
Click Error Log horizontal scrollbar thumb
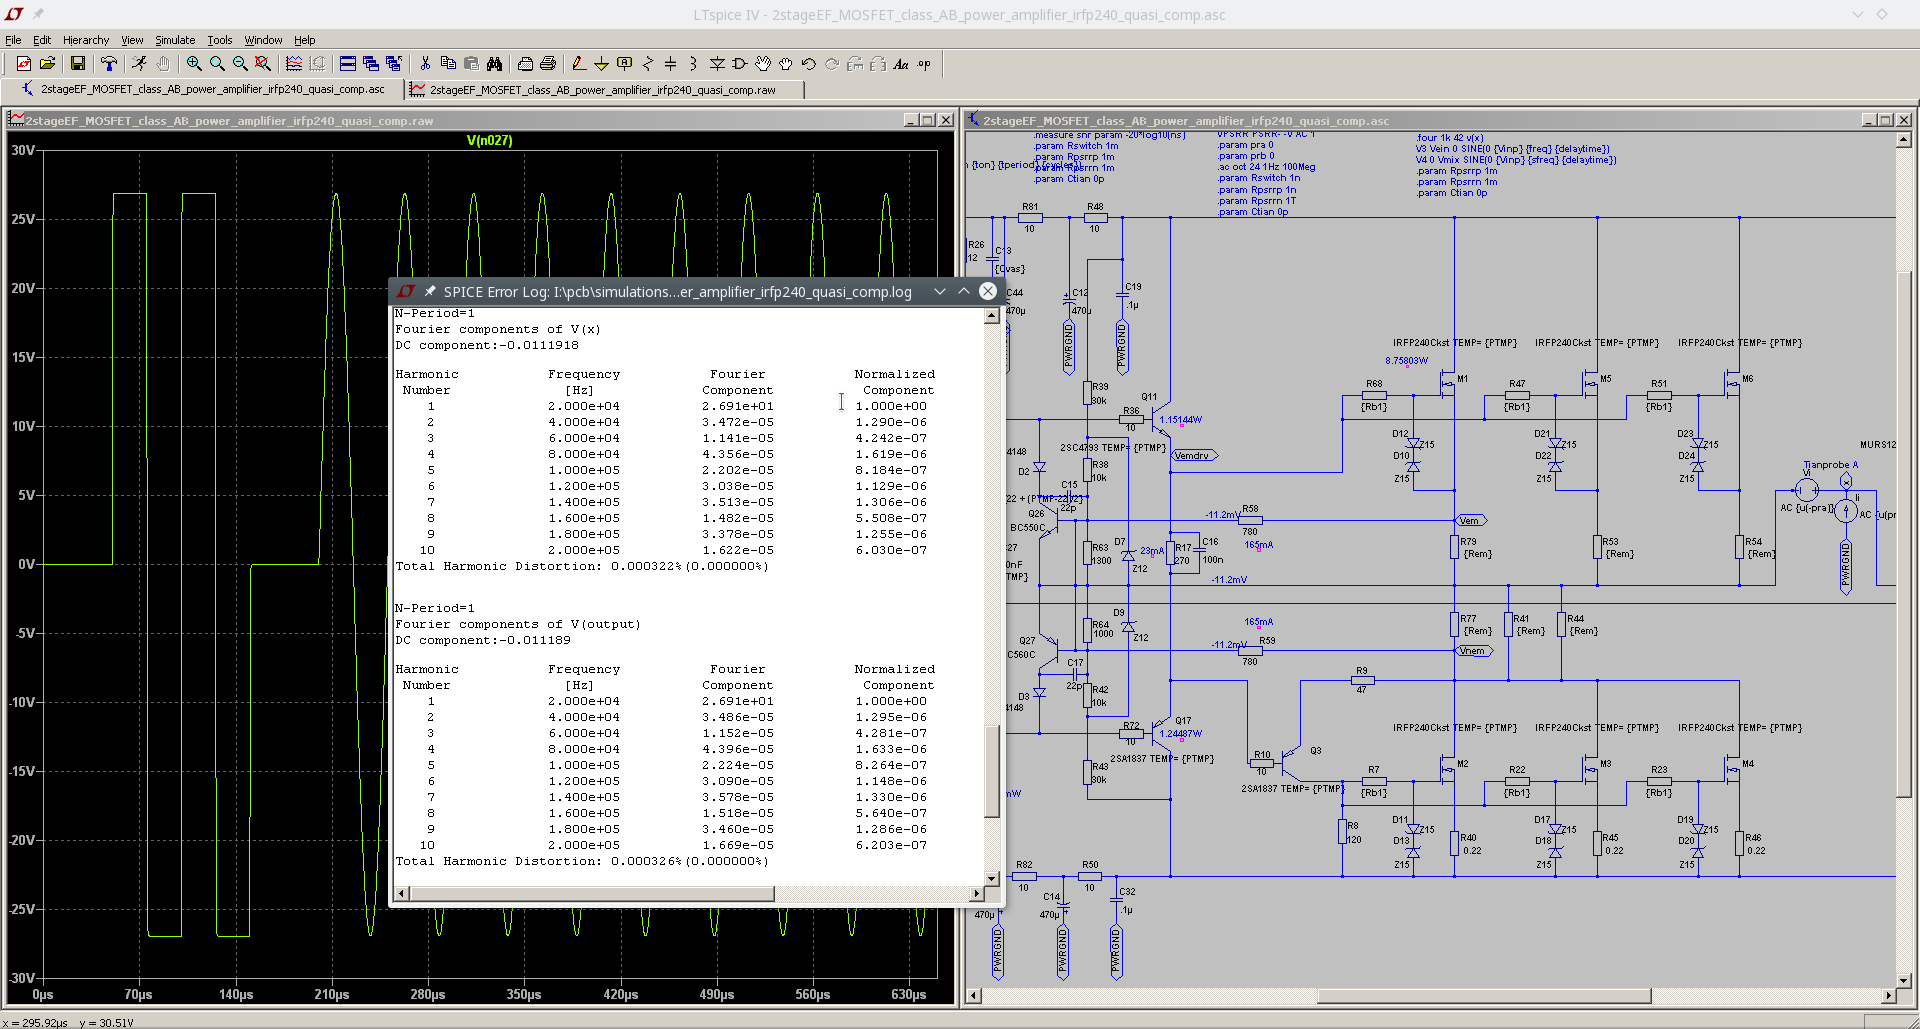pyautogui.click(x=592, y=893)
